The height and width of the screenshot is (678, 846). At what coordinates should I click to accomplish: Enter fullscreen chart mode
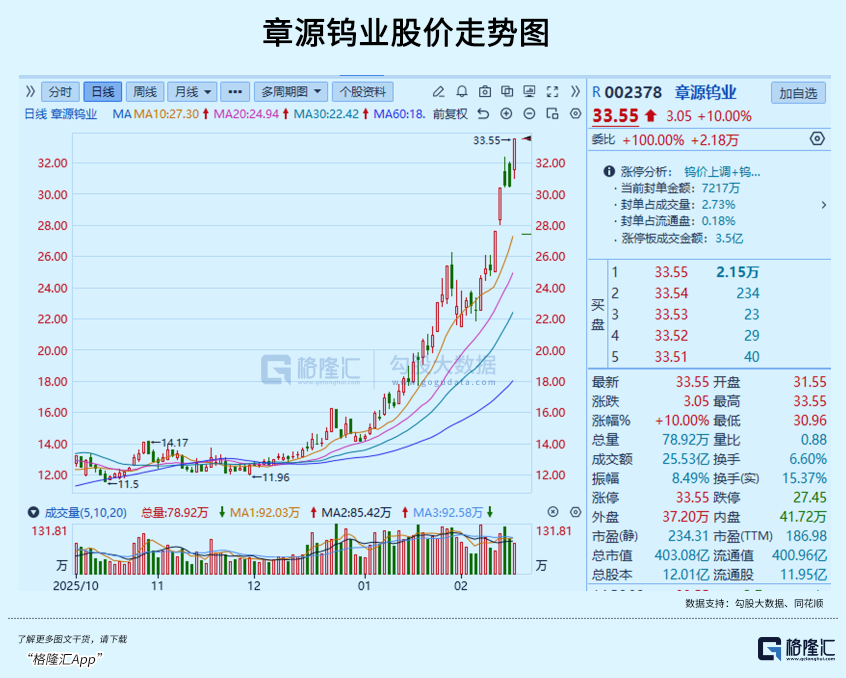(552, 92)
